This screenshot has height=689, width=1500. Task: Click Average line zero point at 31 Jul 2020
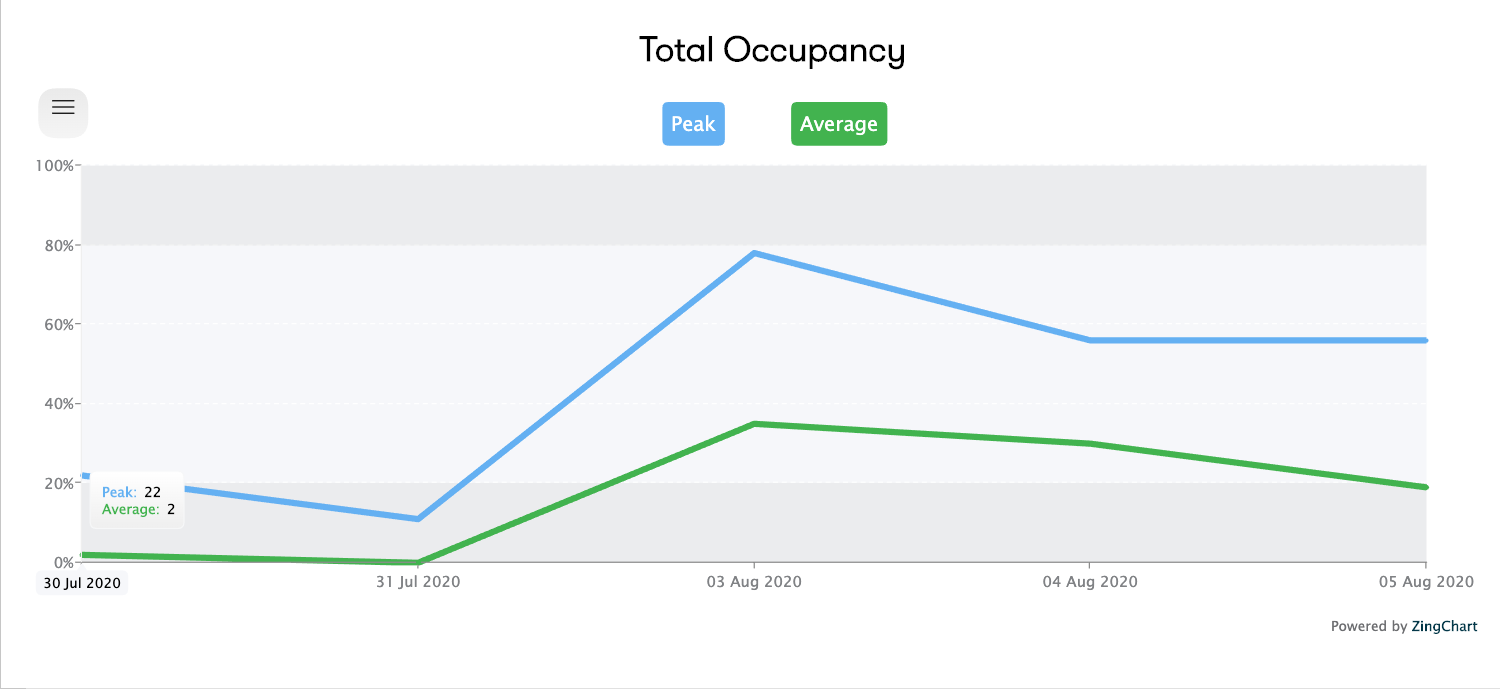click(x=418, y=562)
